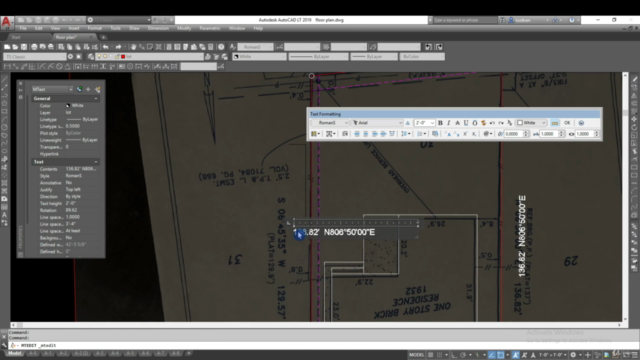
Task: Select the Pan hand tool
Action: [133, 47]
